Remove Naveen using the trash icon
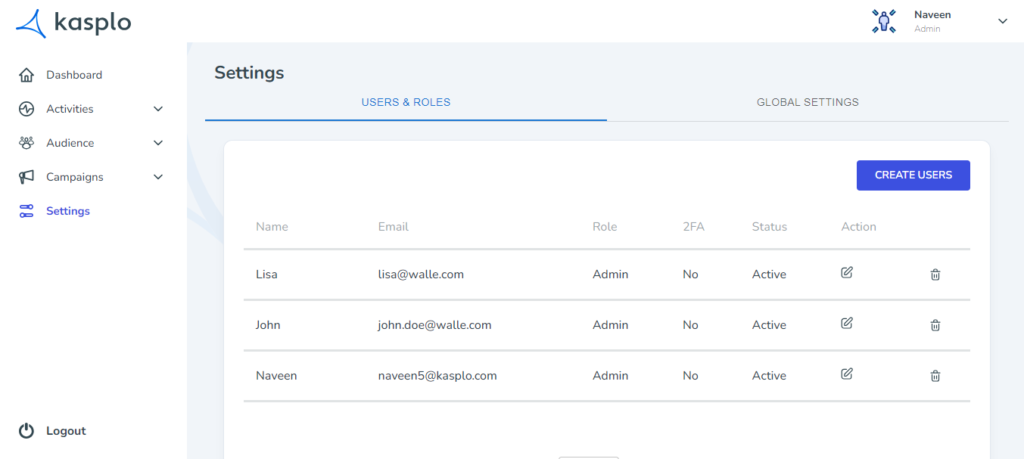This screenshot has width=1024, height=459. pos(935,376)
